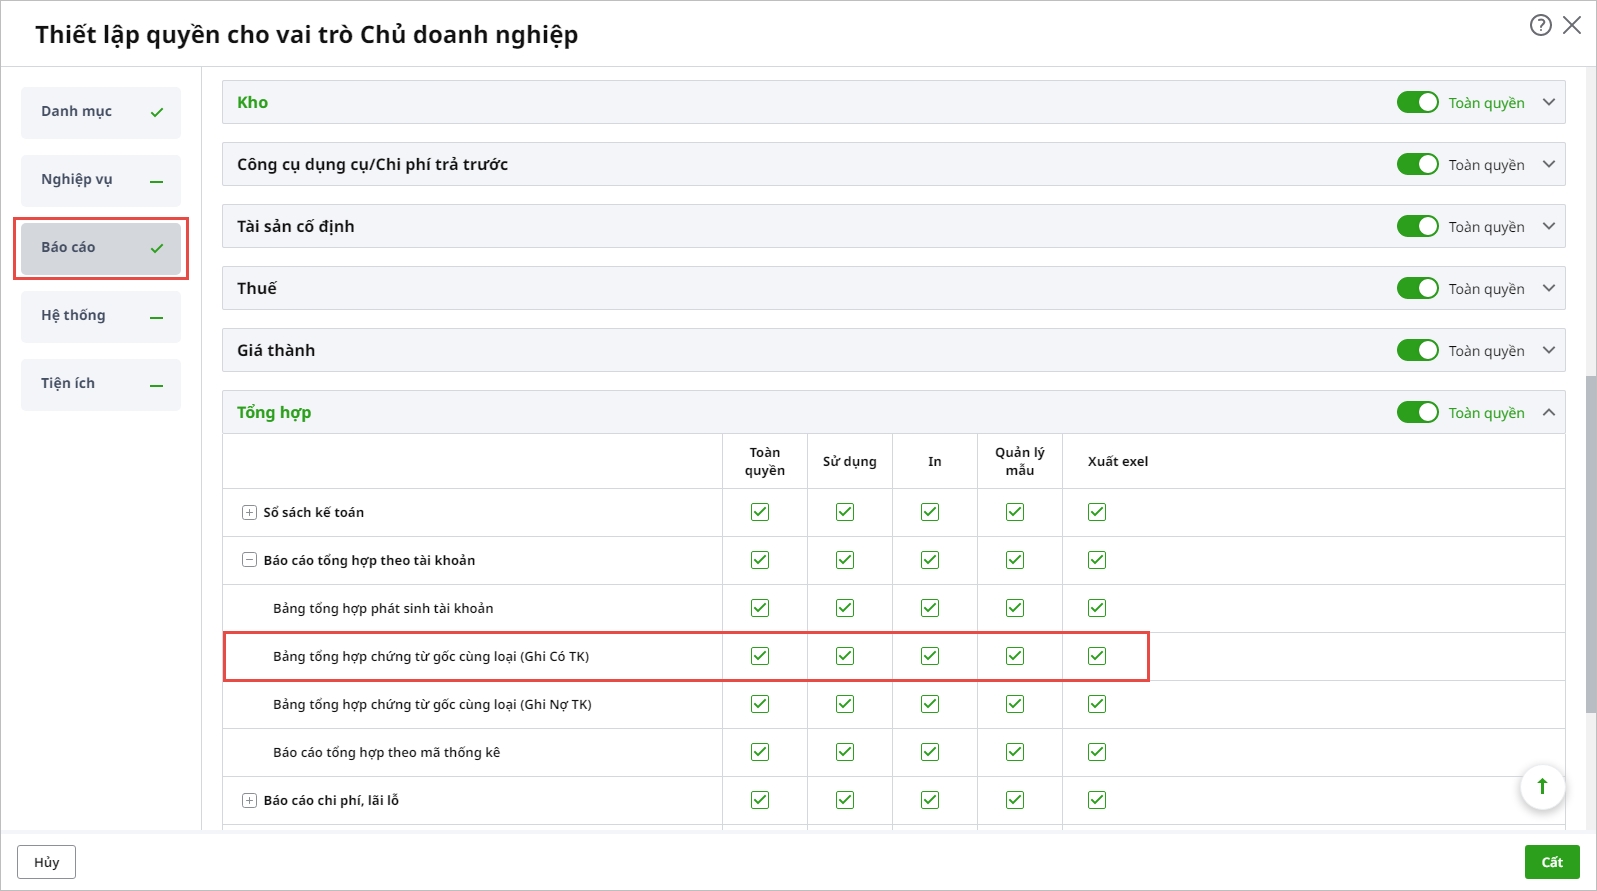Switch to the Danh mục tab
Viewport: 1597px width, 891px height.
coord(100,112)
